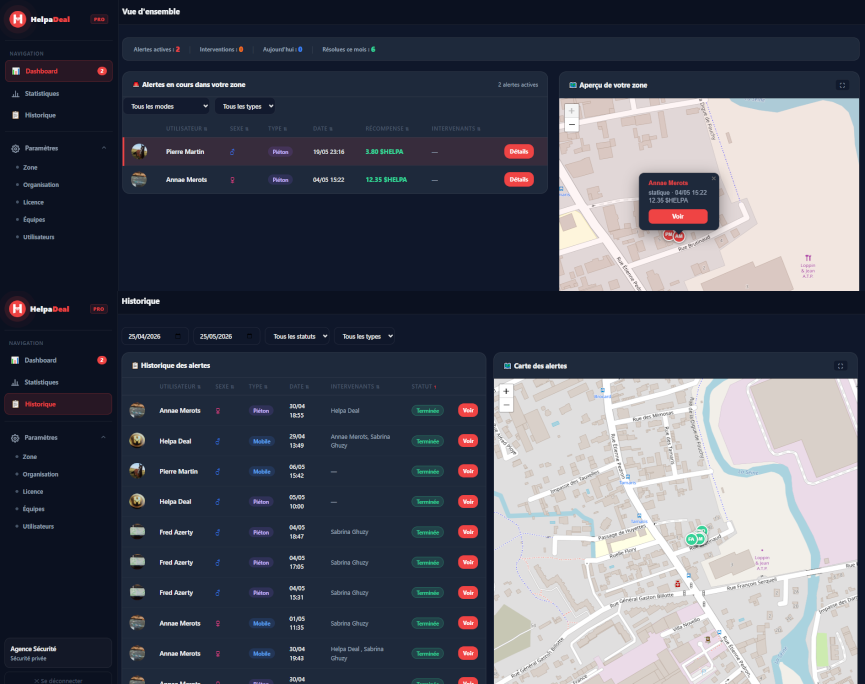This screenshot has height=684, width=865.
Task: Select highlighted Dashboard item in Vue d'ensemble sidebar
Action: click(x=58, y=71)
